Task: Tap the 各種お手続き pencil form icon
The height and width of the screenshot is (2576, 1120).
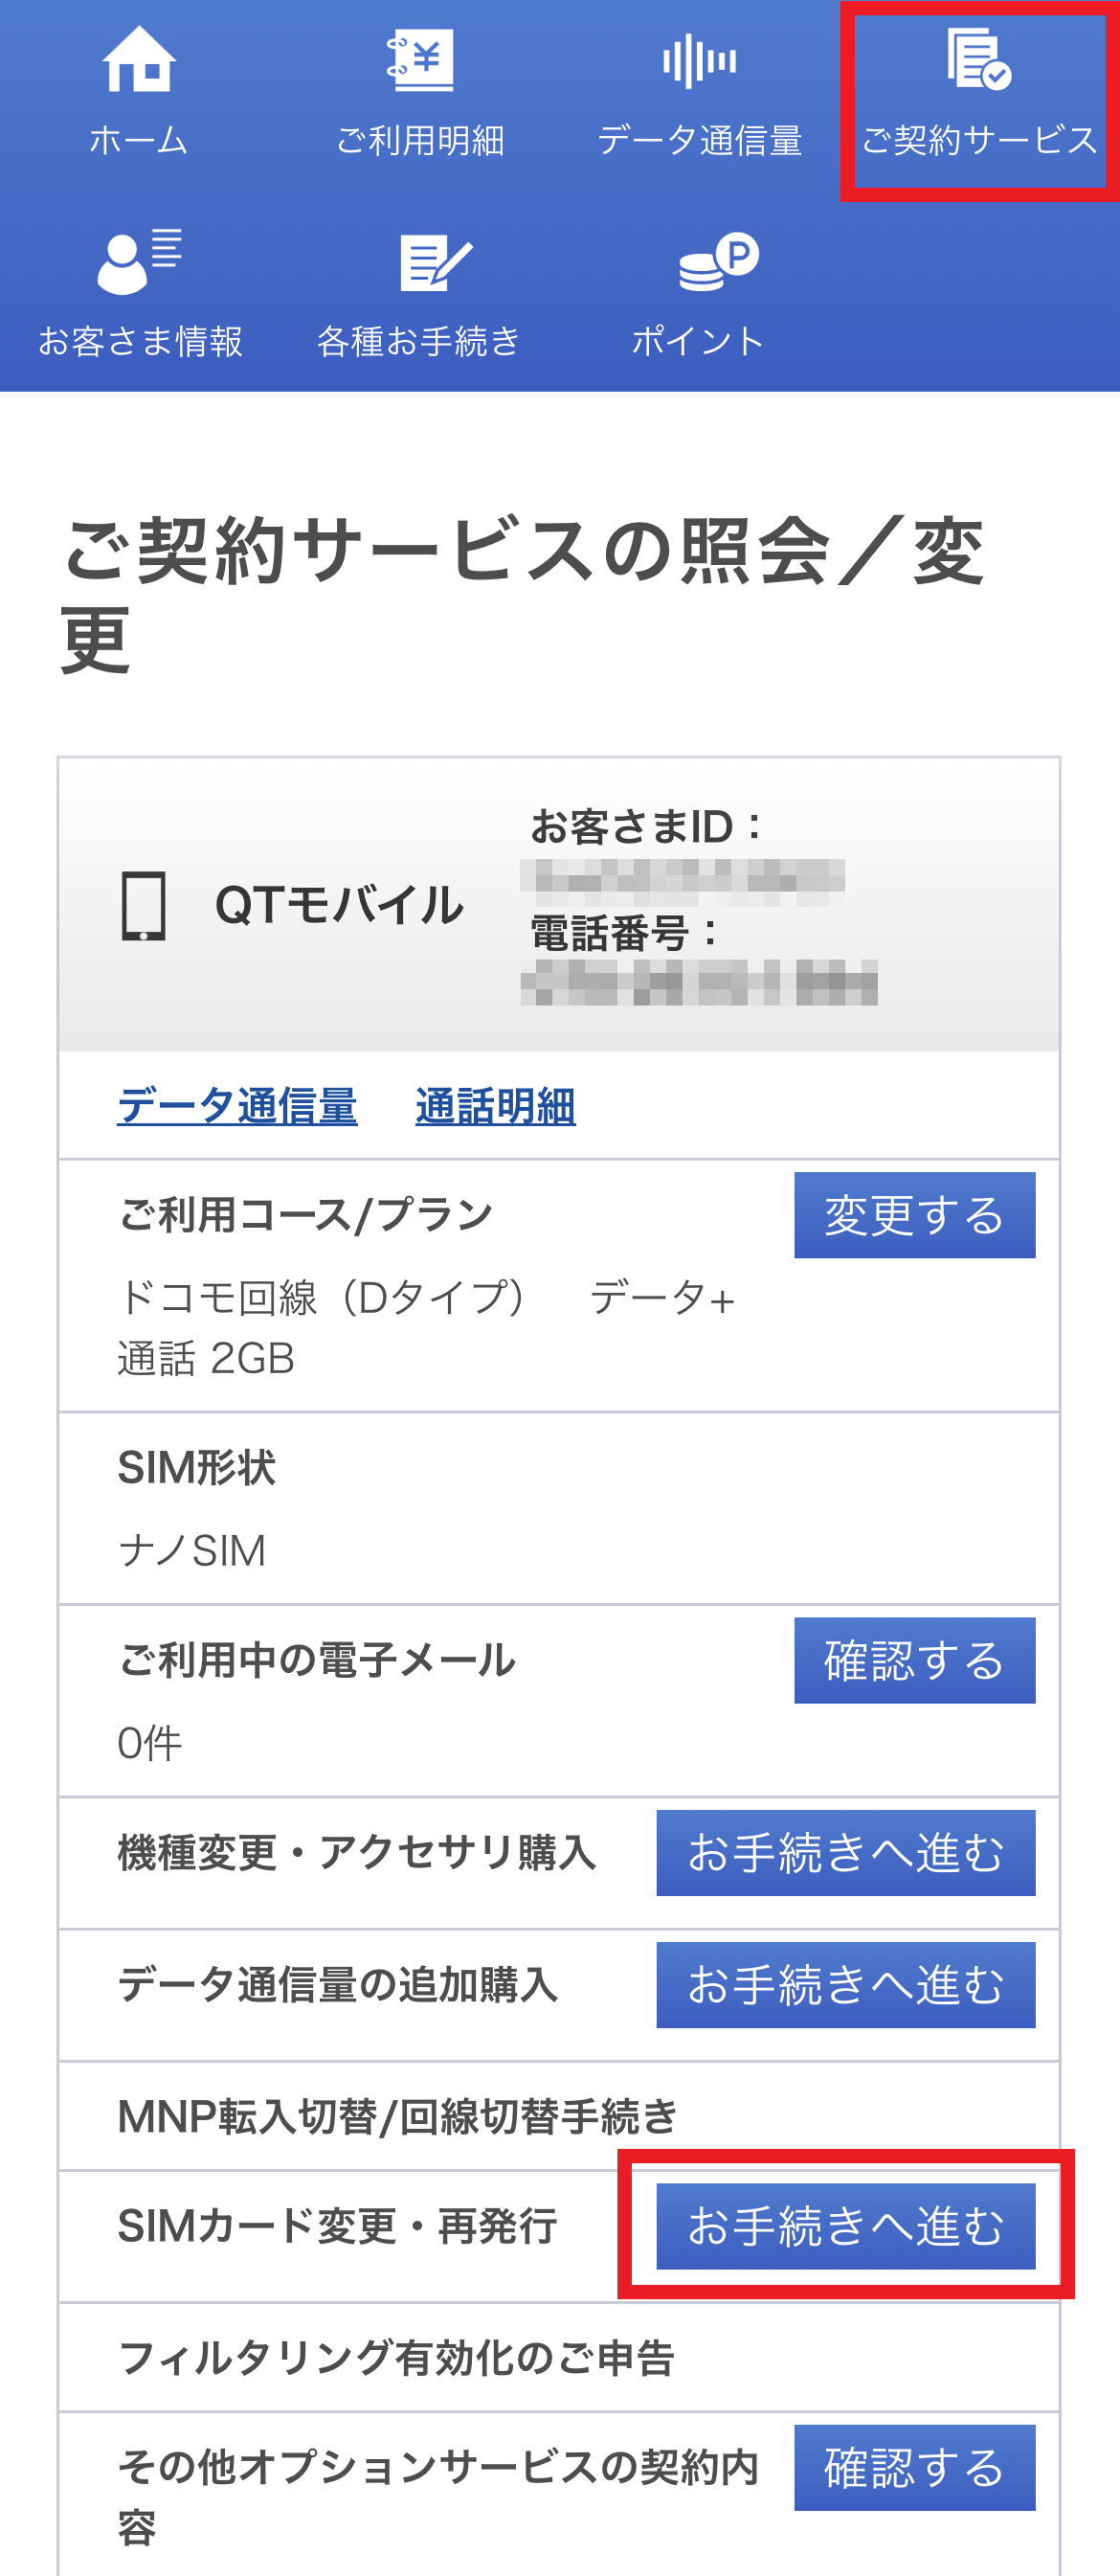Action: coord(434,262)
